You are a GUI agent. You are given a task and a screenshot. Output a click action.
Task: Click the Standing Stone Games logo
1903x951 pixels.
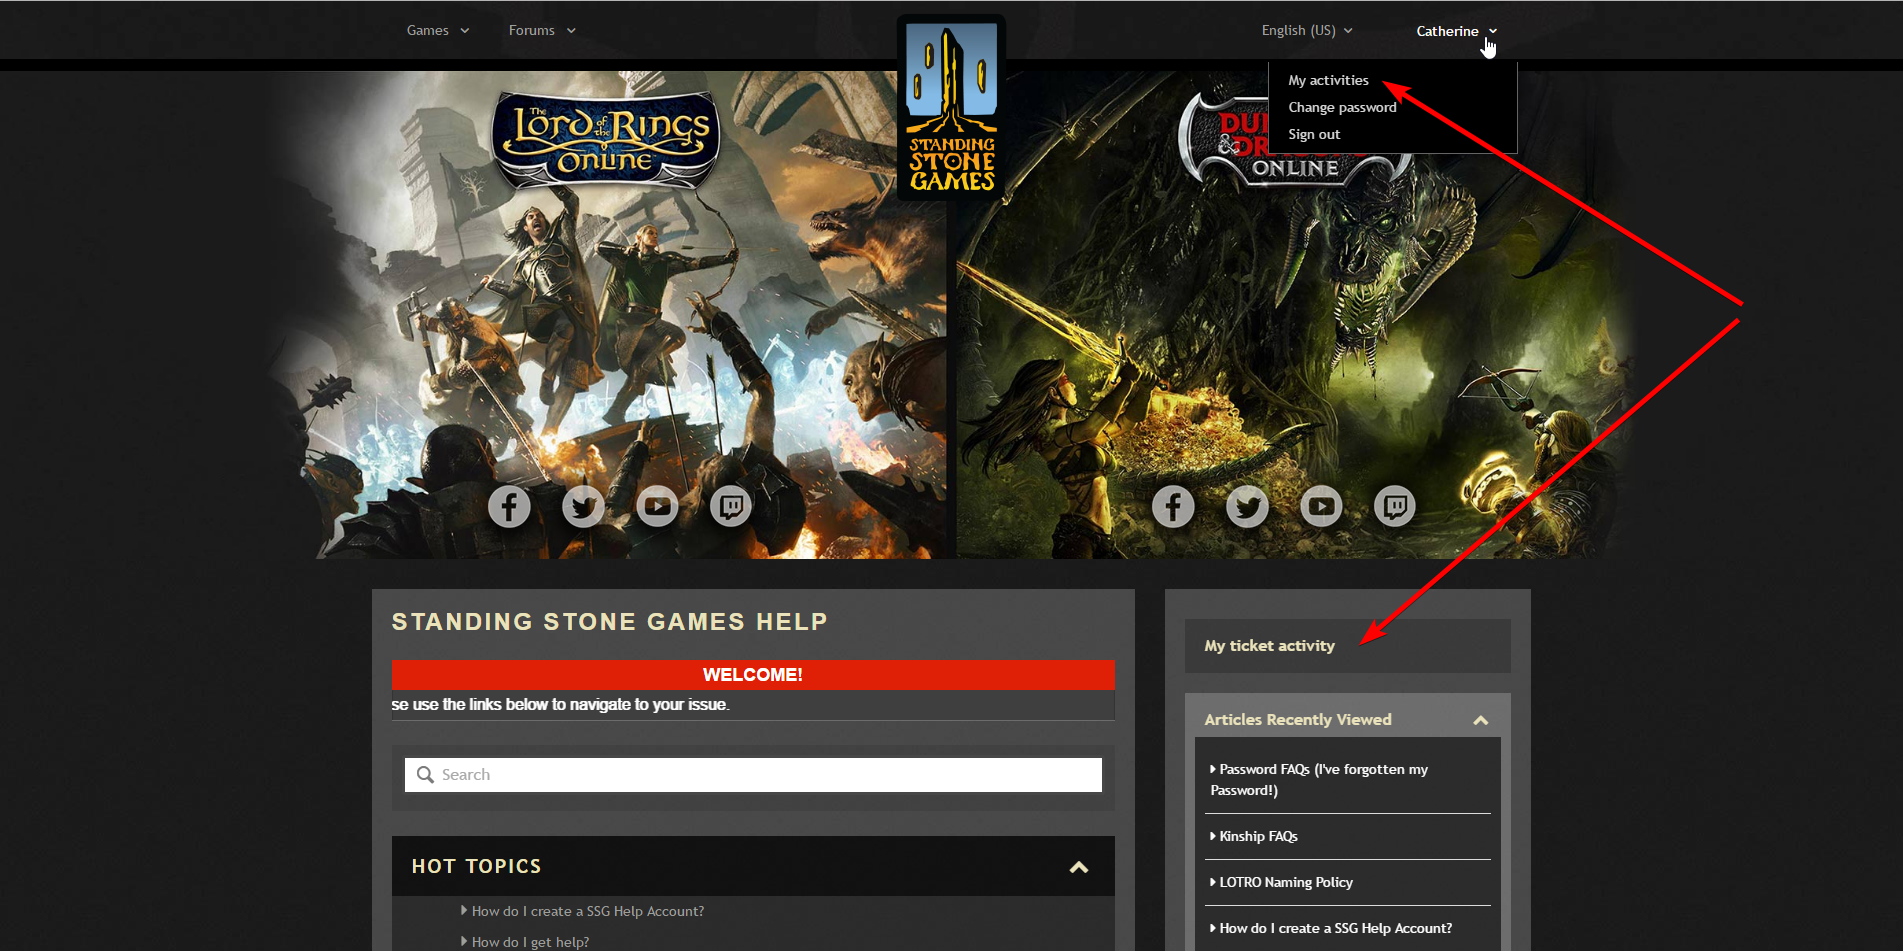point(951,108)
